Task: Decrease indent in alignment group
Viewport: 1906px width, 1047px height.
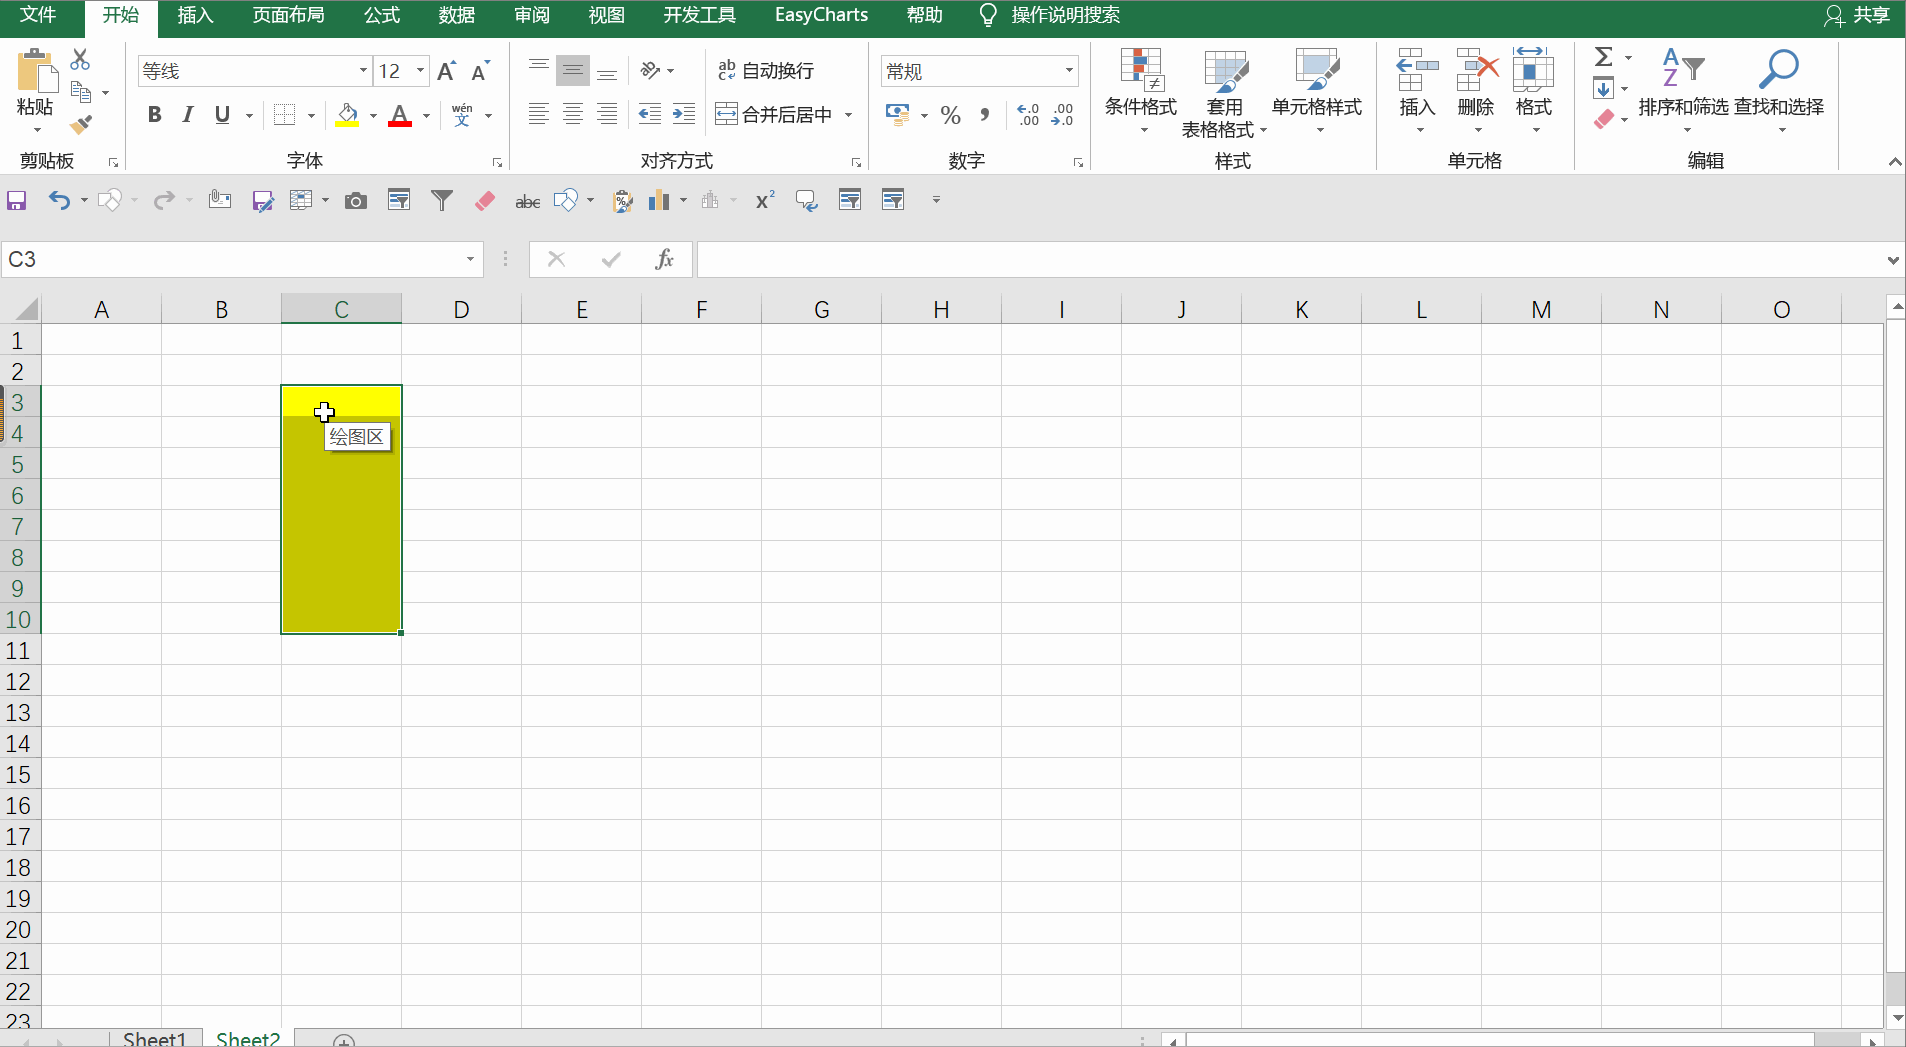Action: [x=650, y=114]
